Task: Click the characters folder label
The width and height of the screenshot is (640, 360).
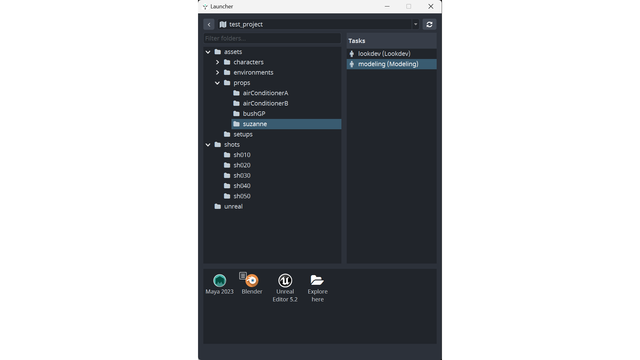Action: coord(249,62)
